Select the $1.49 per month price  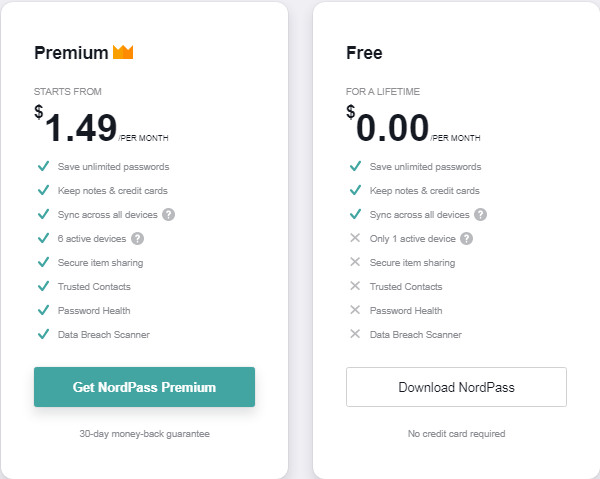pos(101,126)
